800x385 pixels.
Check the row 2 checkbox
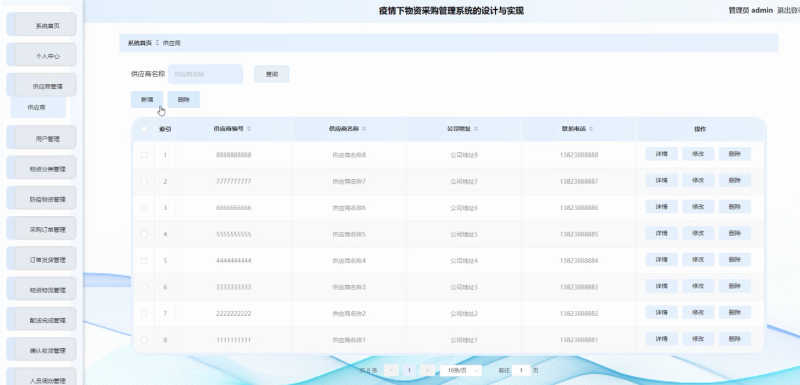pos(144,182)
